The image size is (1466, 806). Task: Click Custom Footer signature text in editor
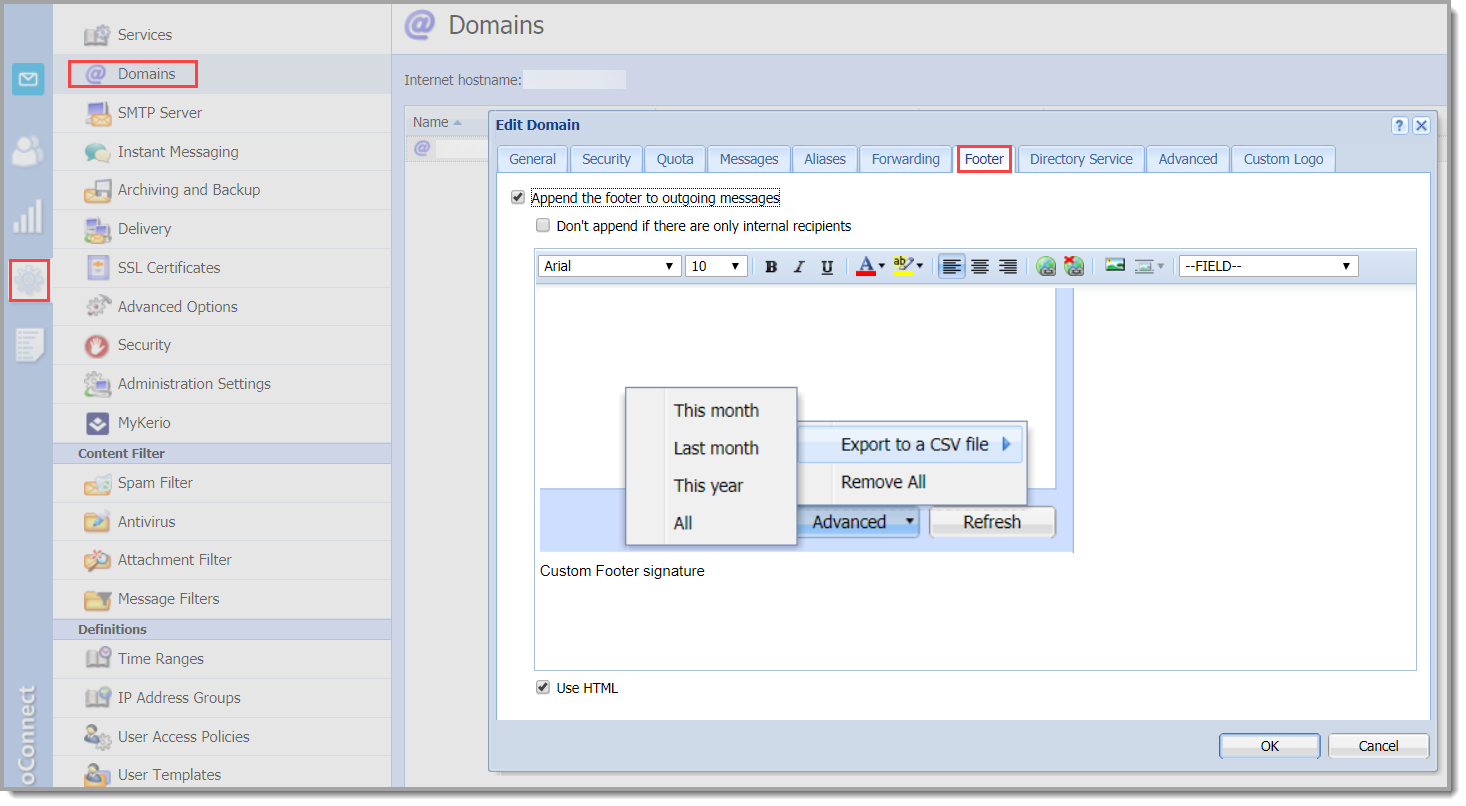(x=622, y=571)
